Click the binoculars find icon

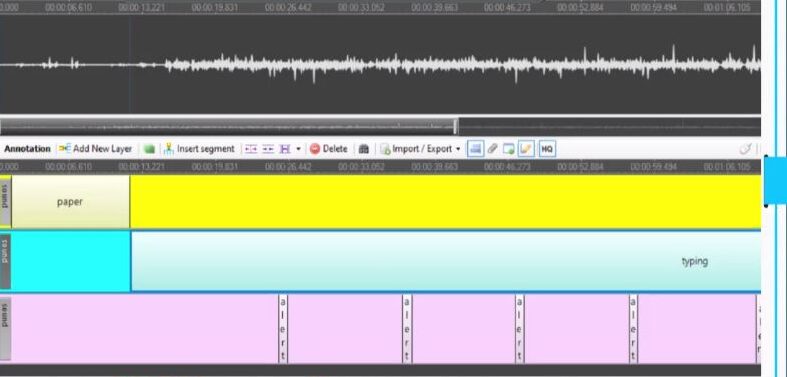[x=364, y=149]
